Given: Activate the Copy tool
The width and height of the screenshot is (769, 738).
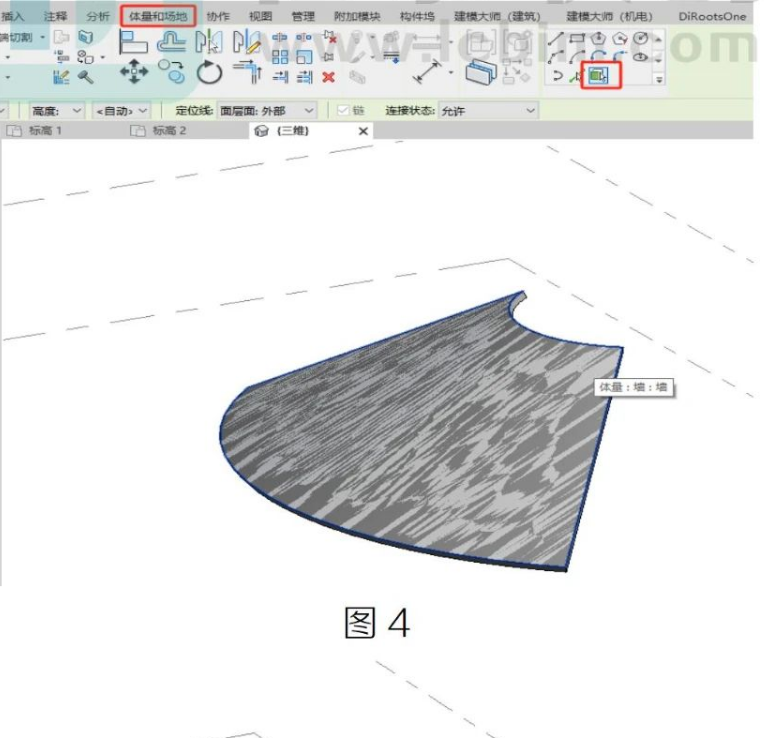Looking at the screenshot, I should pyautogui.click(x=171, y=72).
